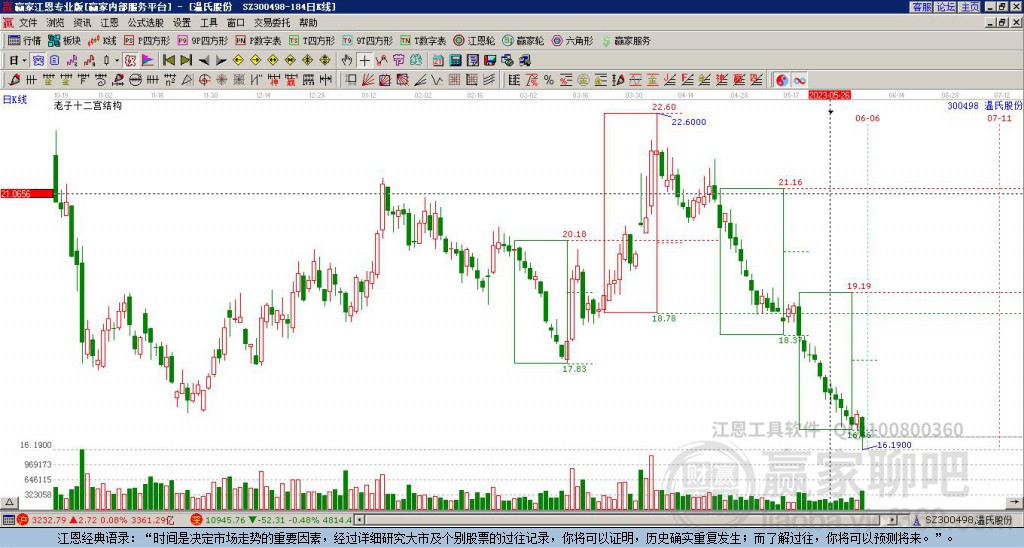
Task: Click the highlighted date 2023-05-26 marker
Action: pyautogui.click(x=830, y=95)
